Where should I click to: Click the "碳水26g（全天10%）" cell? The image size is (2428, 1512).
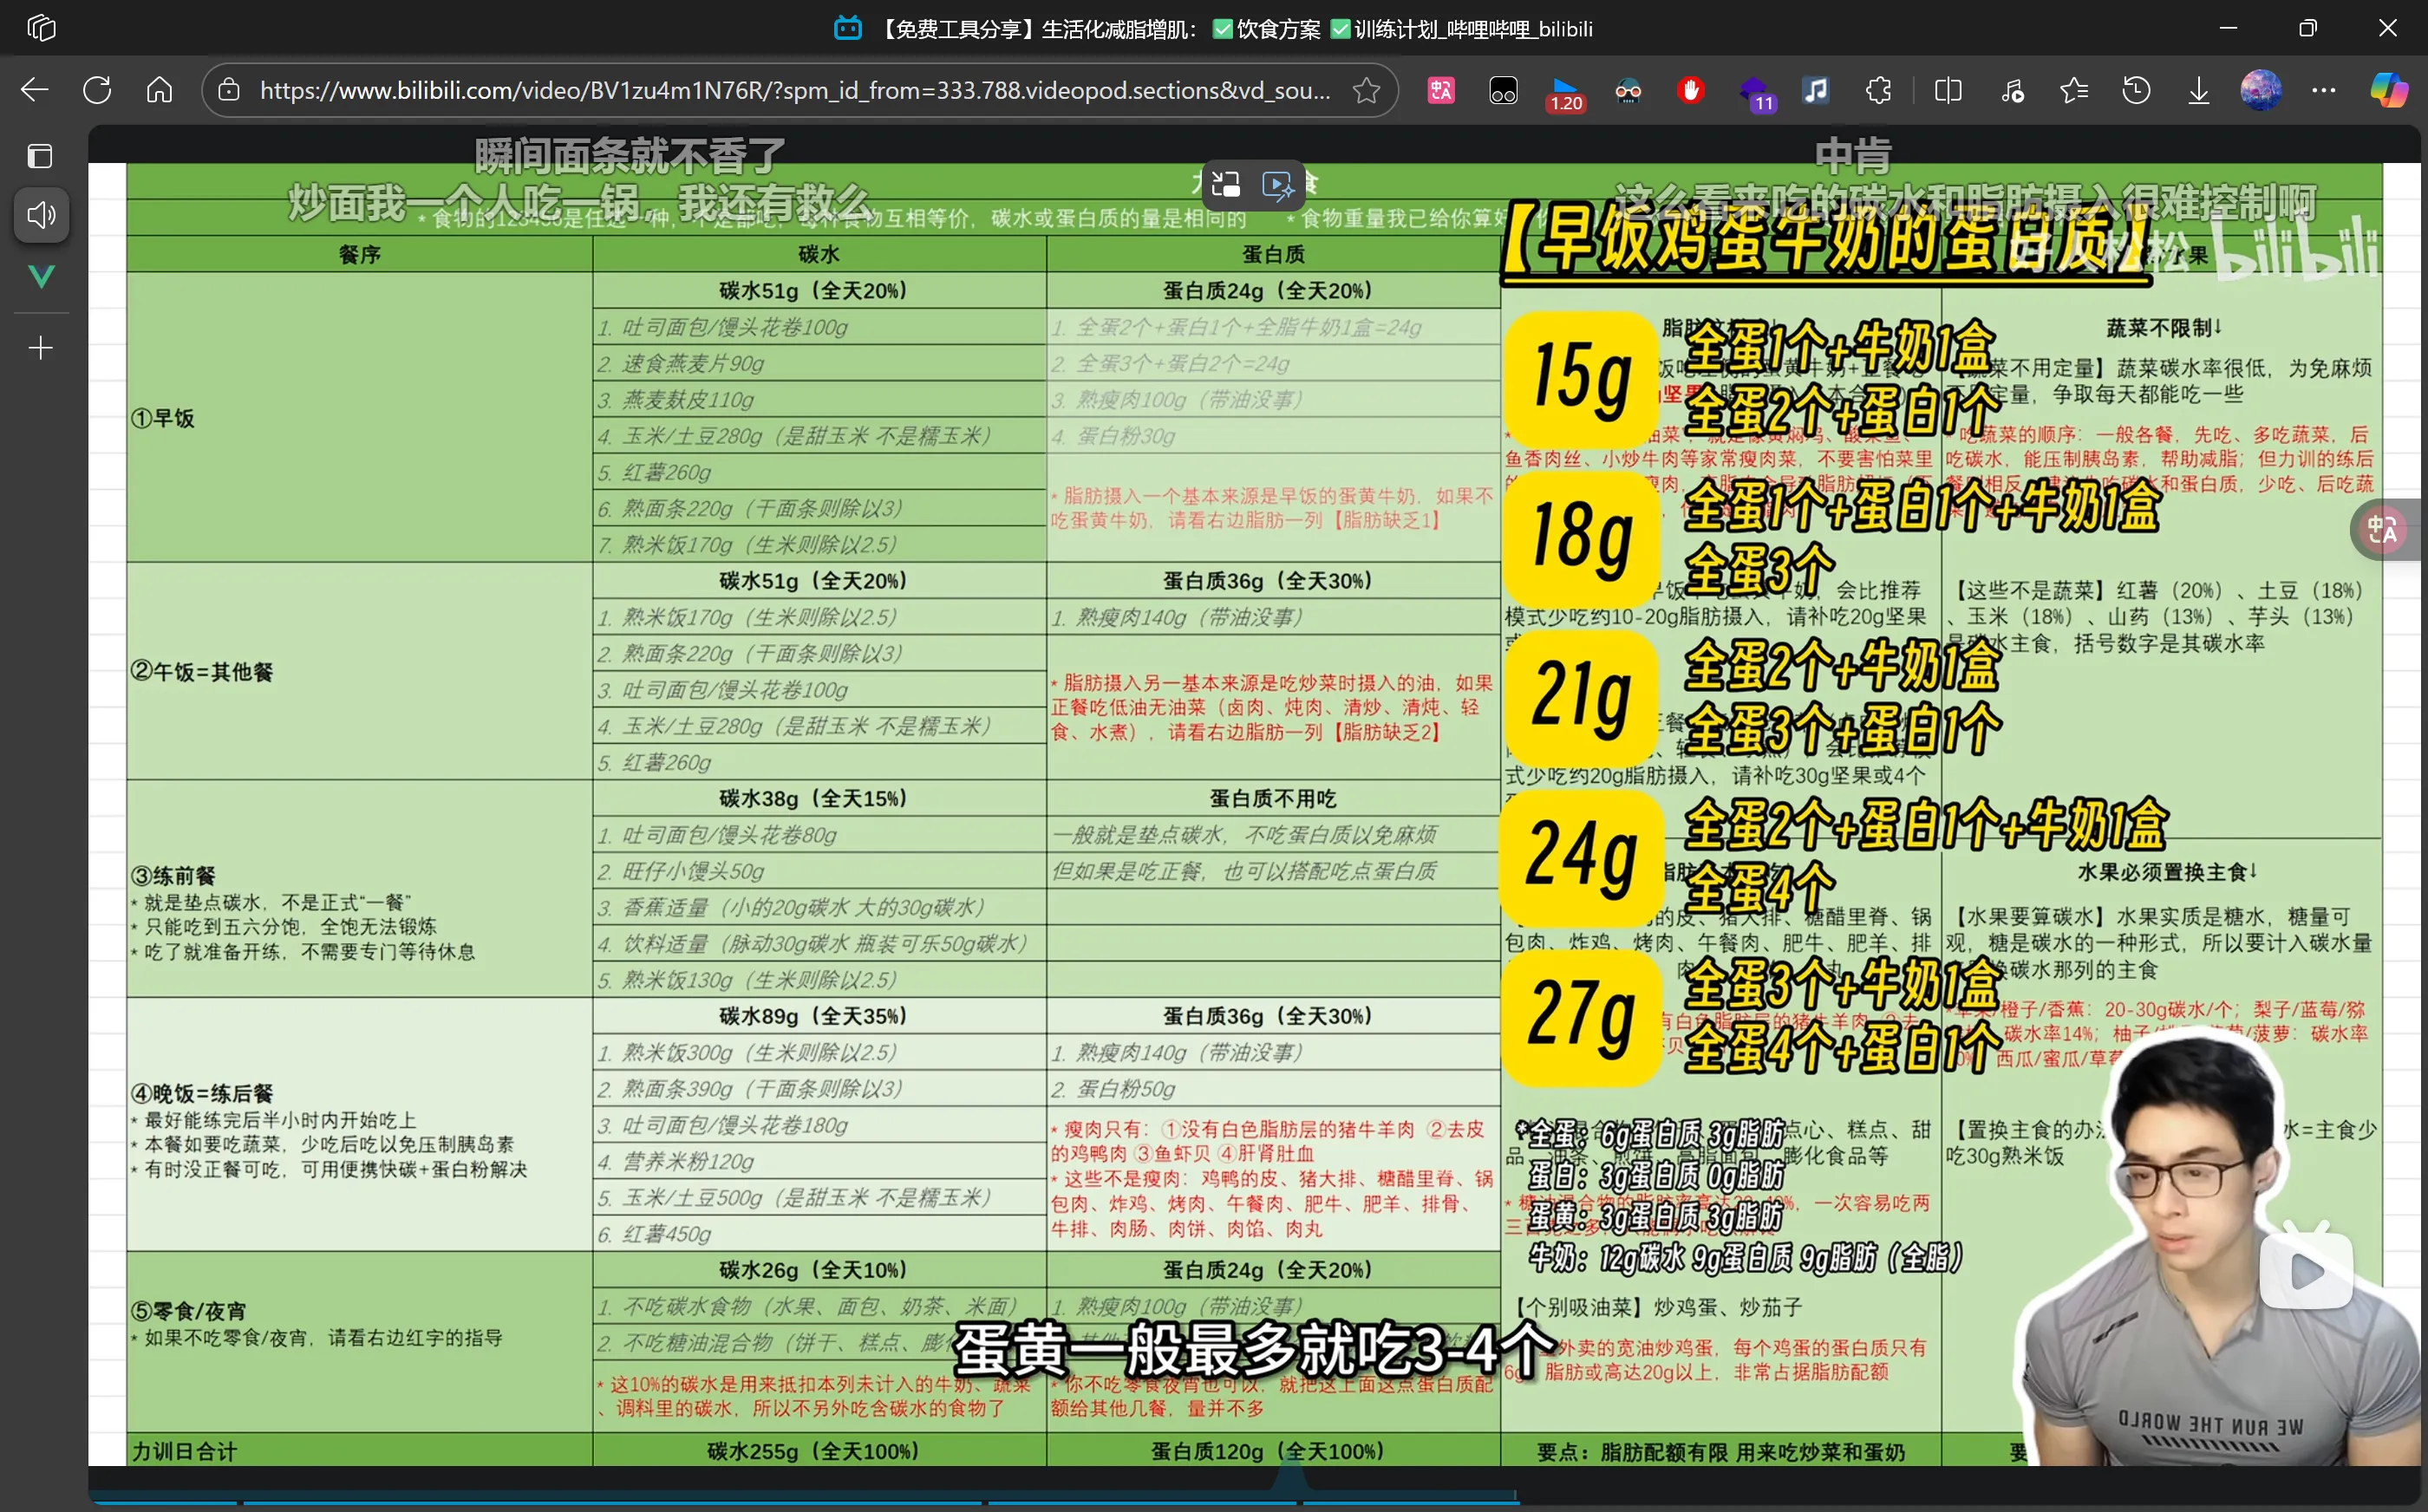(x=819, y=1270)
